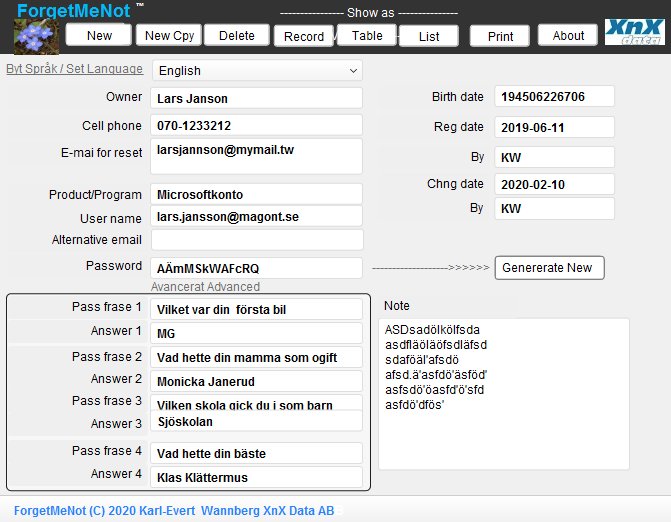Edit Pass frase 1 field
671x522 pixels.
[x=256, y=309]
